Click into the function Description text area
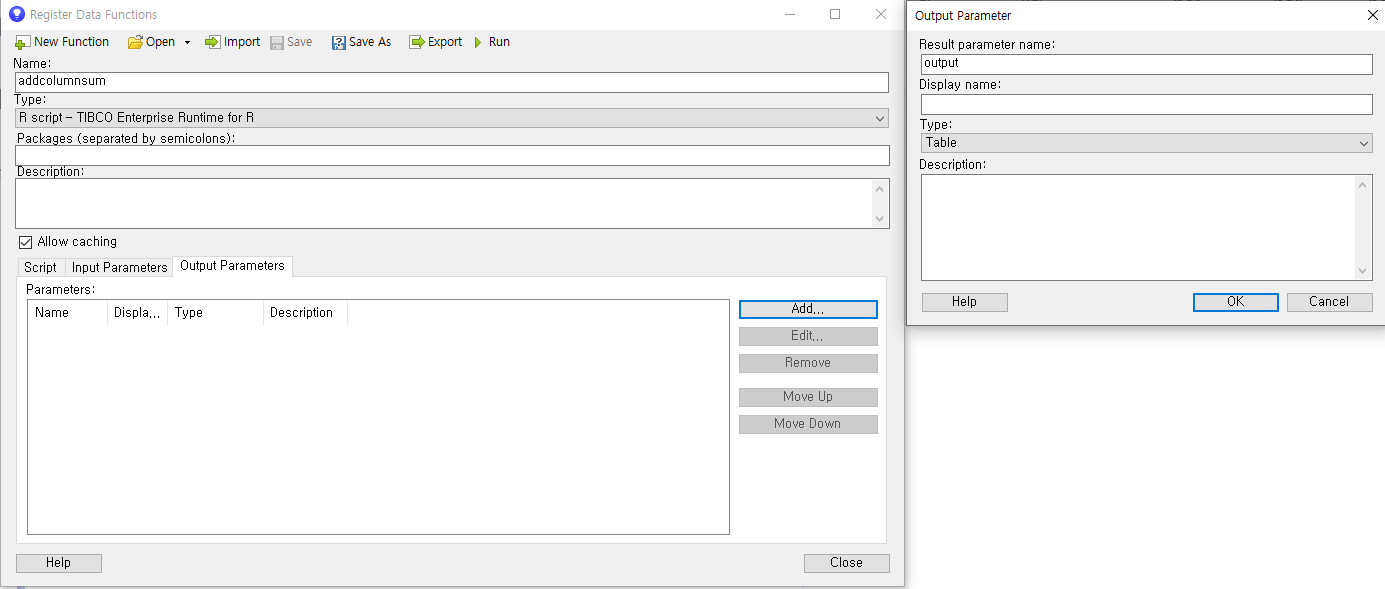The image size is (1385, 589). point(444,203)
